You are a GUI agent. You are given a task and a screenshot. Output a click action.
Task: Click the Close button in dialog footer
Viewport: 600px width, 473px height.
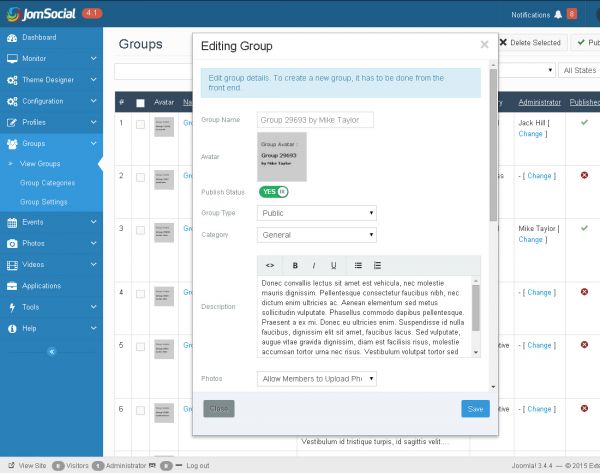click(x=219, y=409)
